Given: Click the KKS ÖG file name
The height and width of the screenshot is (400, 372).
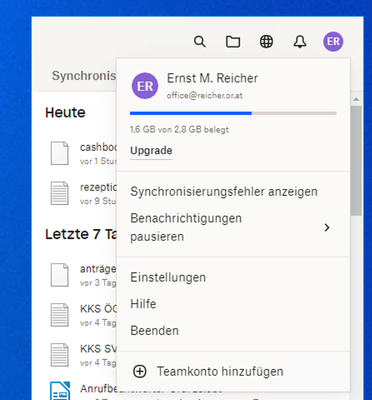Looking at the screenshot, I should [98, 309].
